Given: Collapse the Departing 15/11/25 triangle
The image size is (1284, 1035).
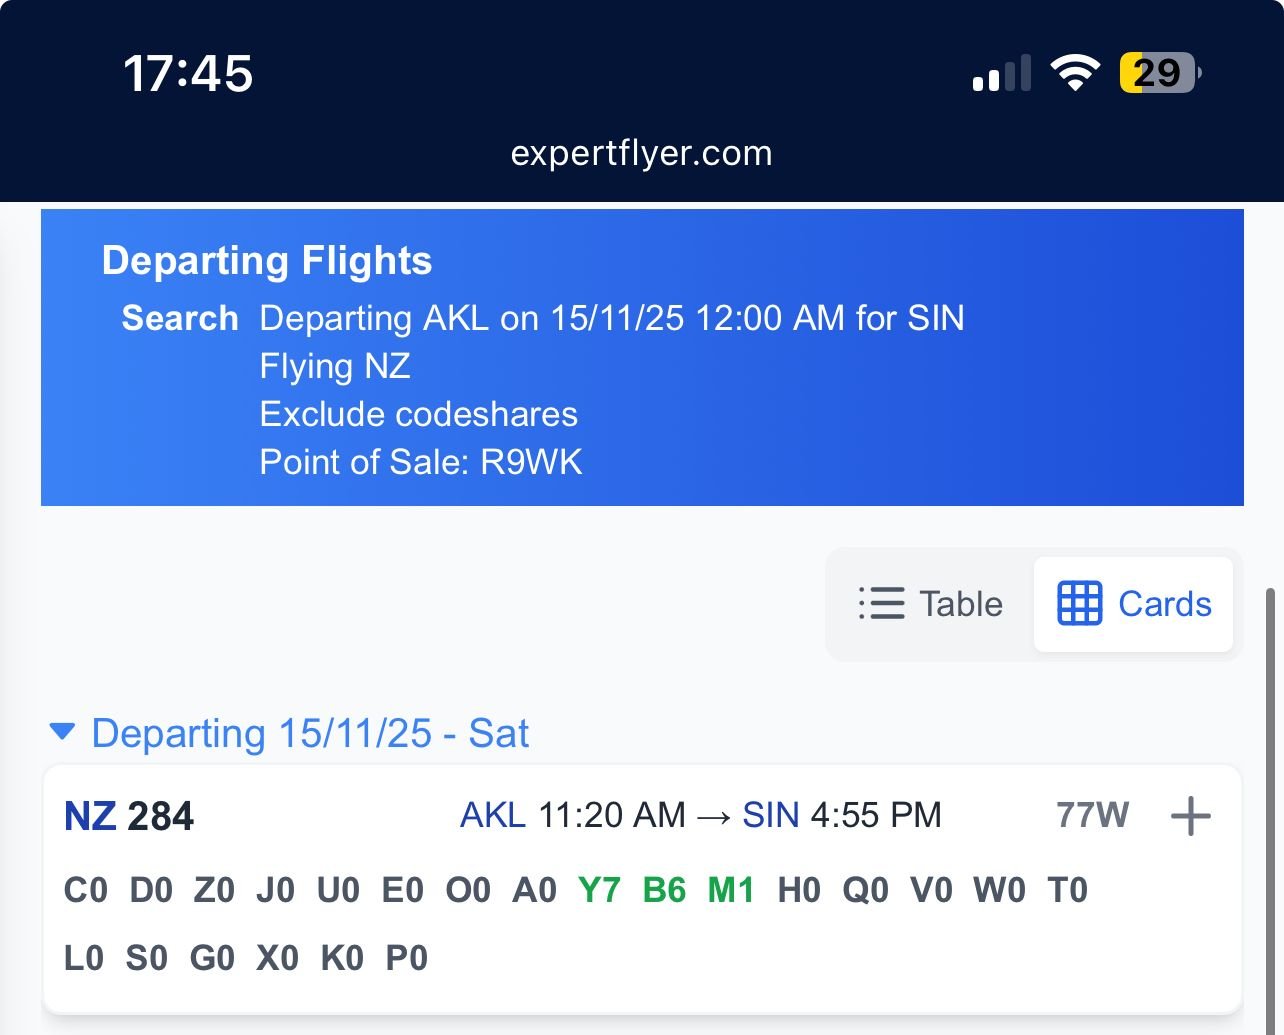Looking at the screenshot, I should 62,732.
